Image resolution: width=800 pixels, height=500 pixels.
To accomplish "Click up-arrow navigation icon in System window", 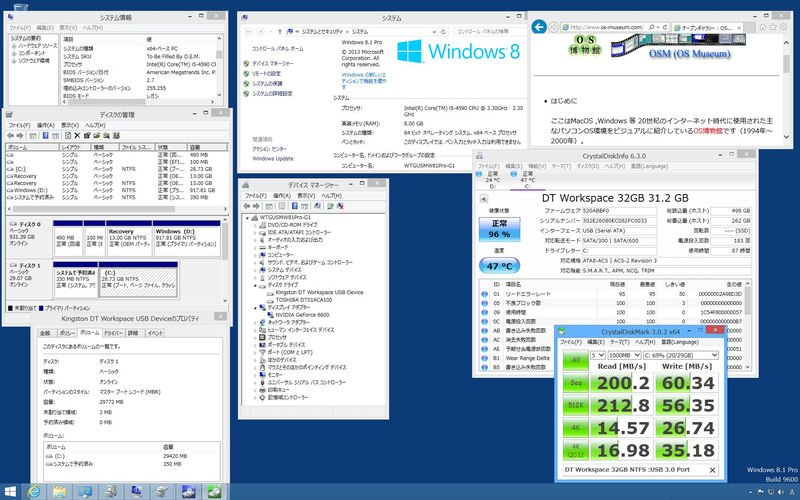I will tap(280, 32).
